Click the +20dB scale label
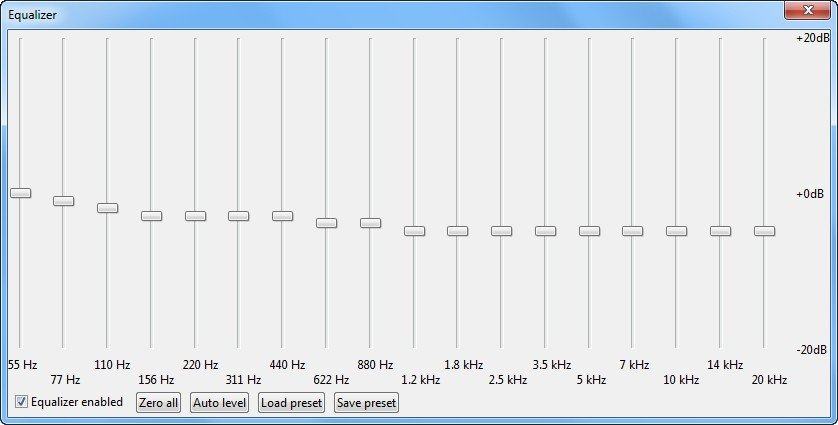 (x=813, y=38)
